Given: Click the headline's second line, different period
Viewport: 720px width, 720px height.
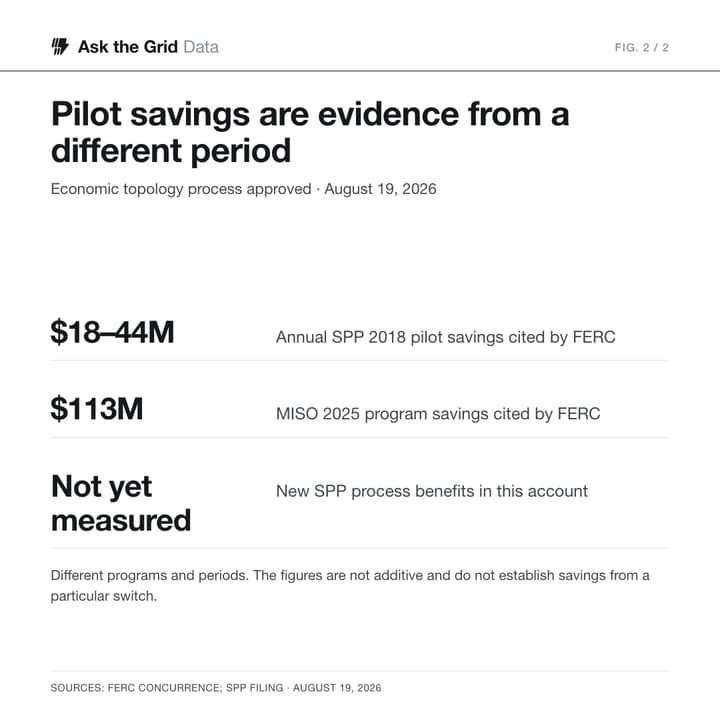Looking at the screenshot, I should (171, 151).
